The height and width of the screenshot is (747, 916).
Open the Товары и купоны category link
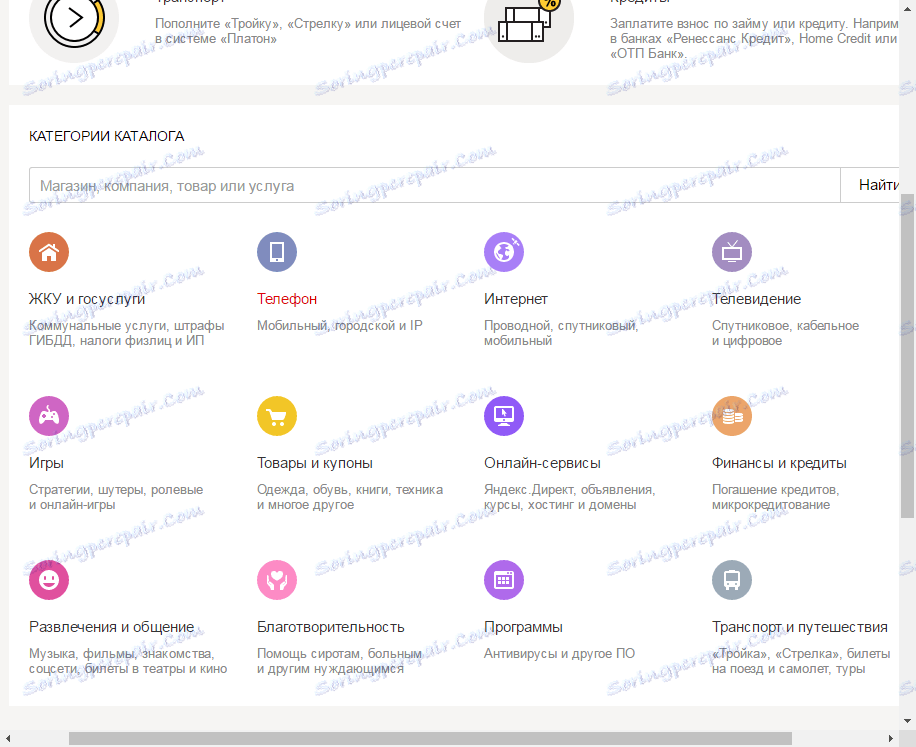coord(315,463)
